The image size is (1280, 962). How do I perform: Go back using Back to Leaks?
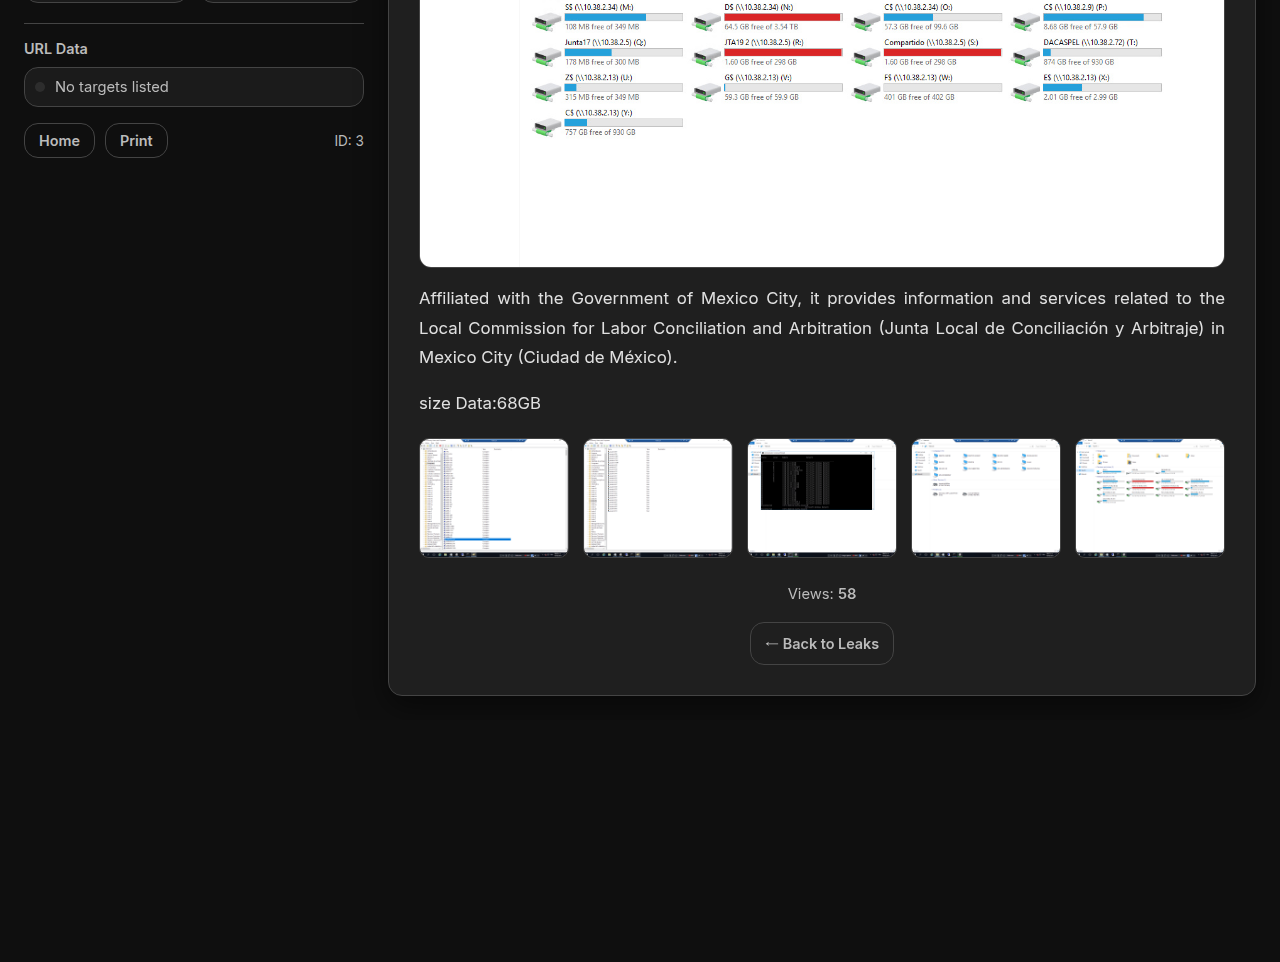click(821, 644)
